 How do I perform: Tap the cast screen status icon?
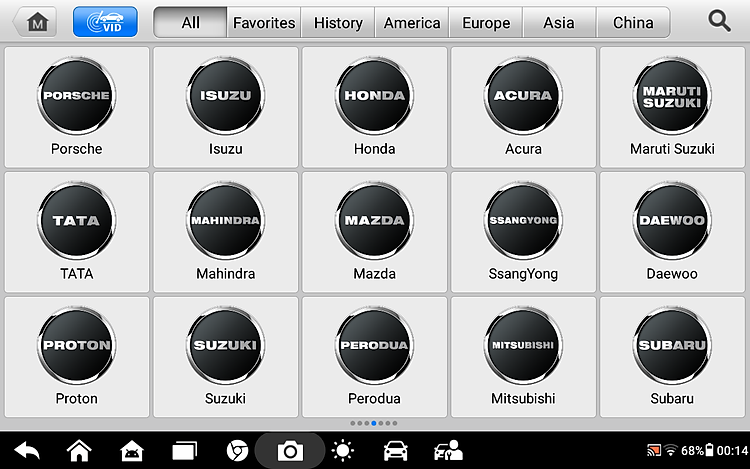653,450
